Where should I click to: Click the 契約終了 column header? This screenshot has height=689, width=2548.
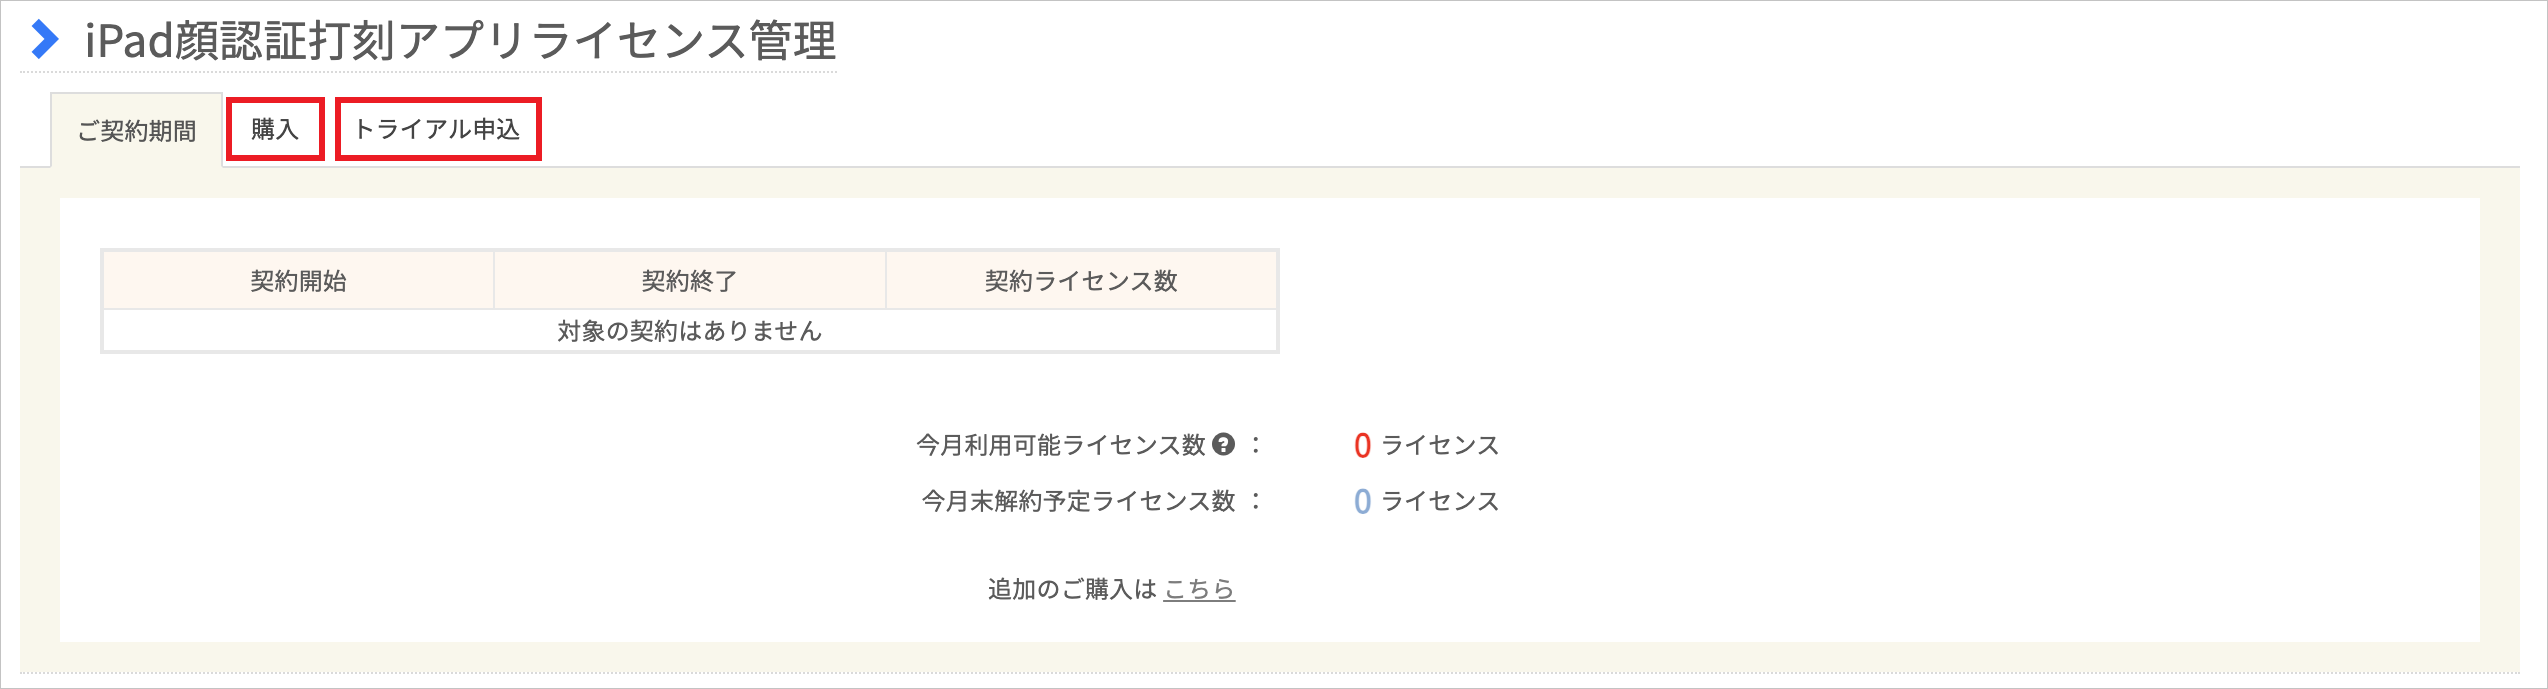[x=689, y=281]
